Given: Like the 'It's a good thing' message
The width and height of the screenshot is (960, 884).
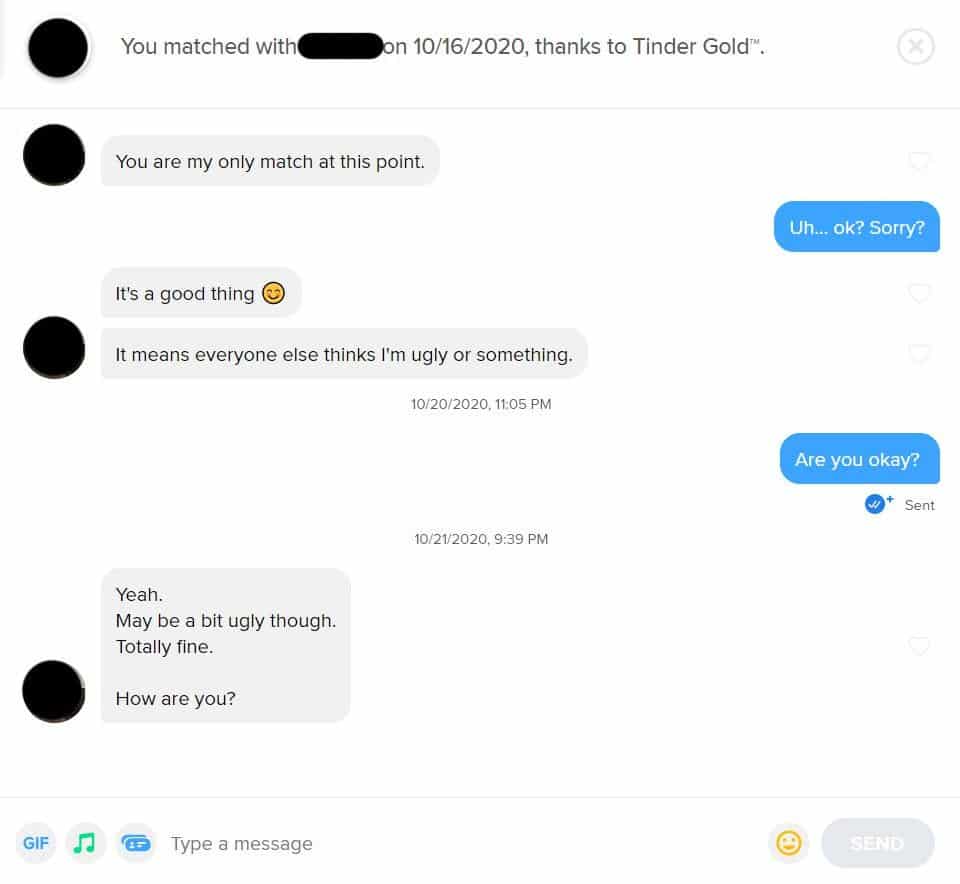Looking at the screenshot, I should point(918,293).
